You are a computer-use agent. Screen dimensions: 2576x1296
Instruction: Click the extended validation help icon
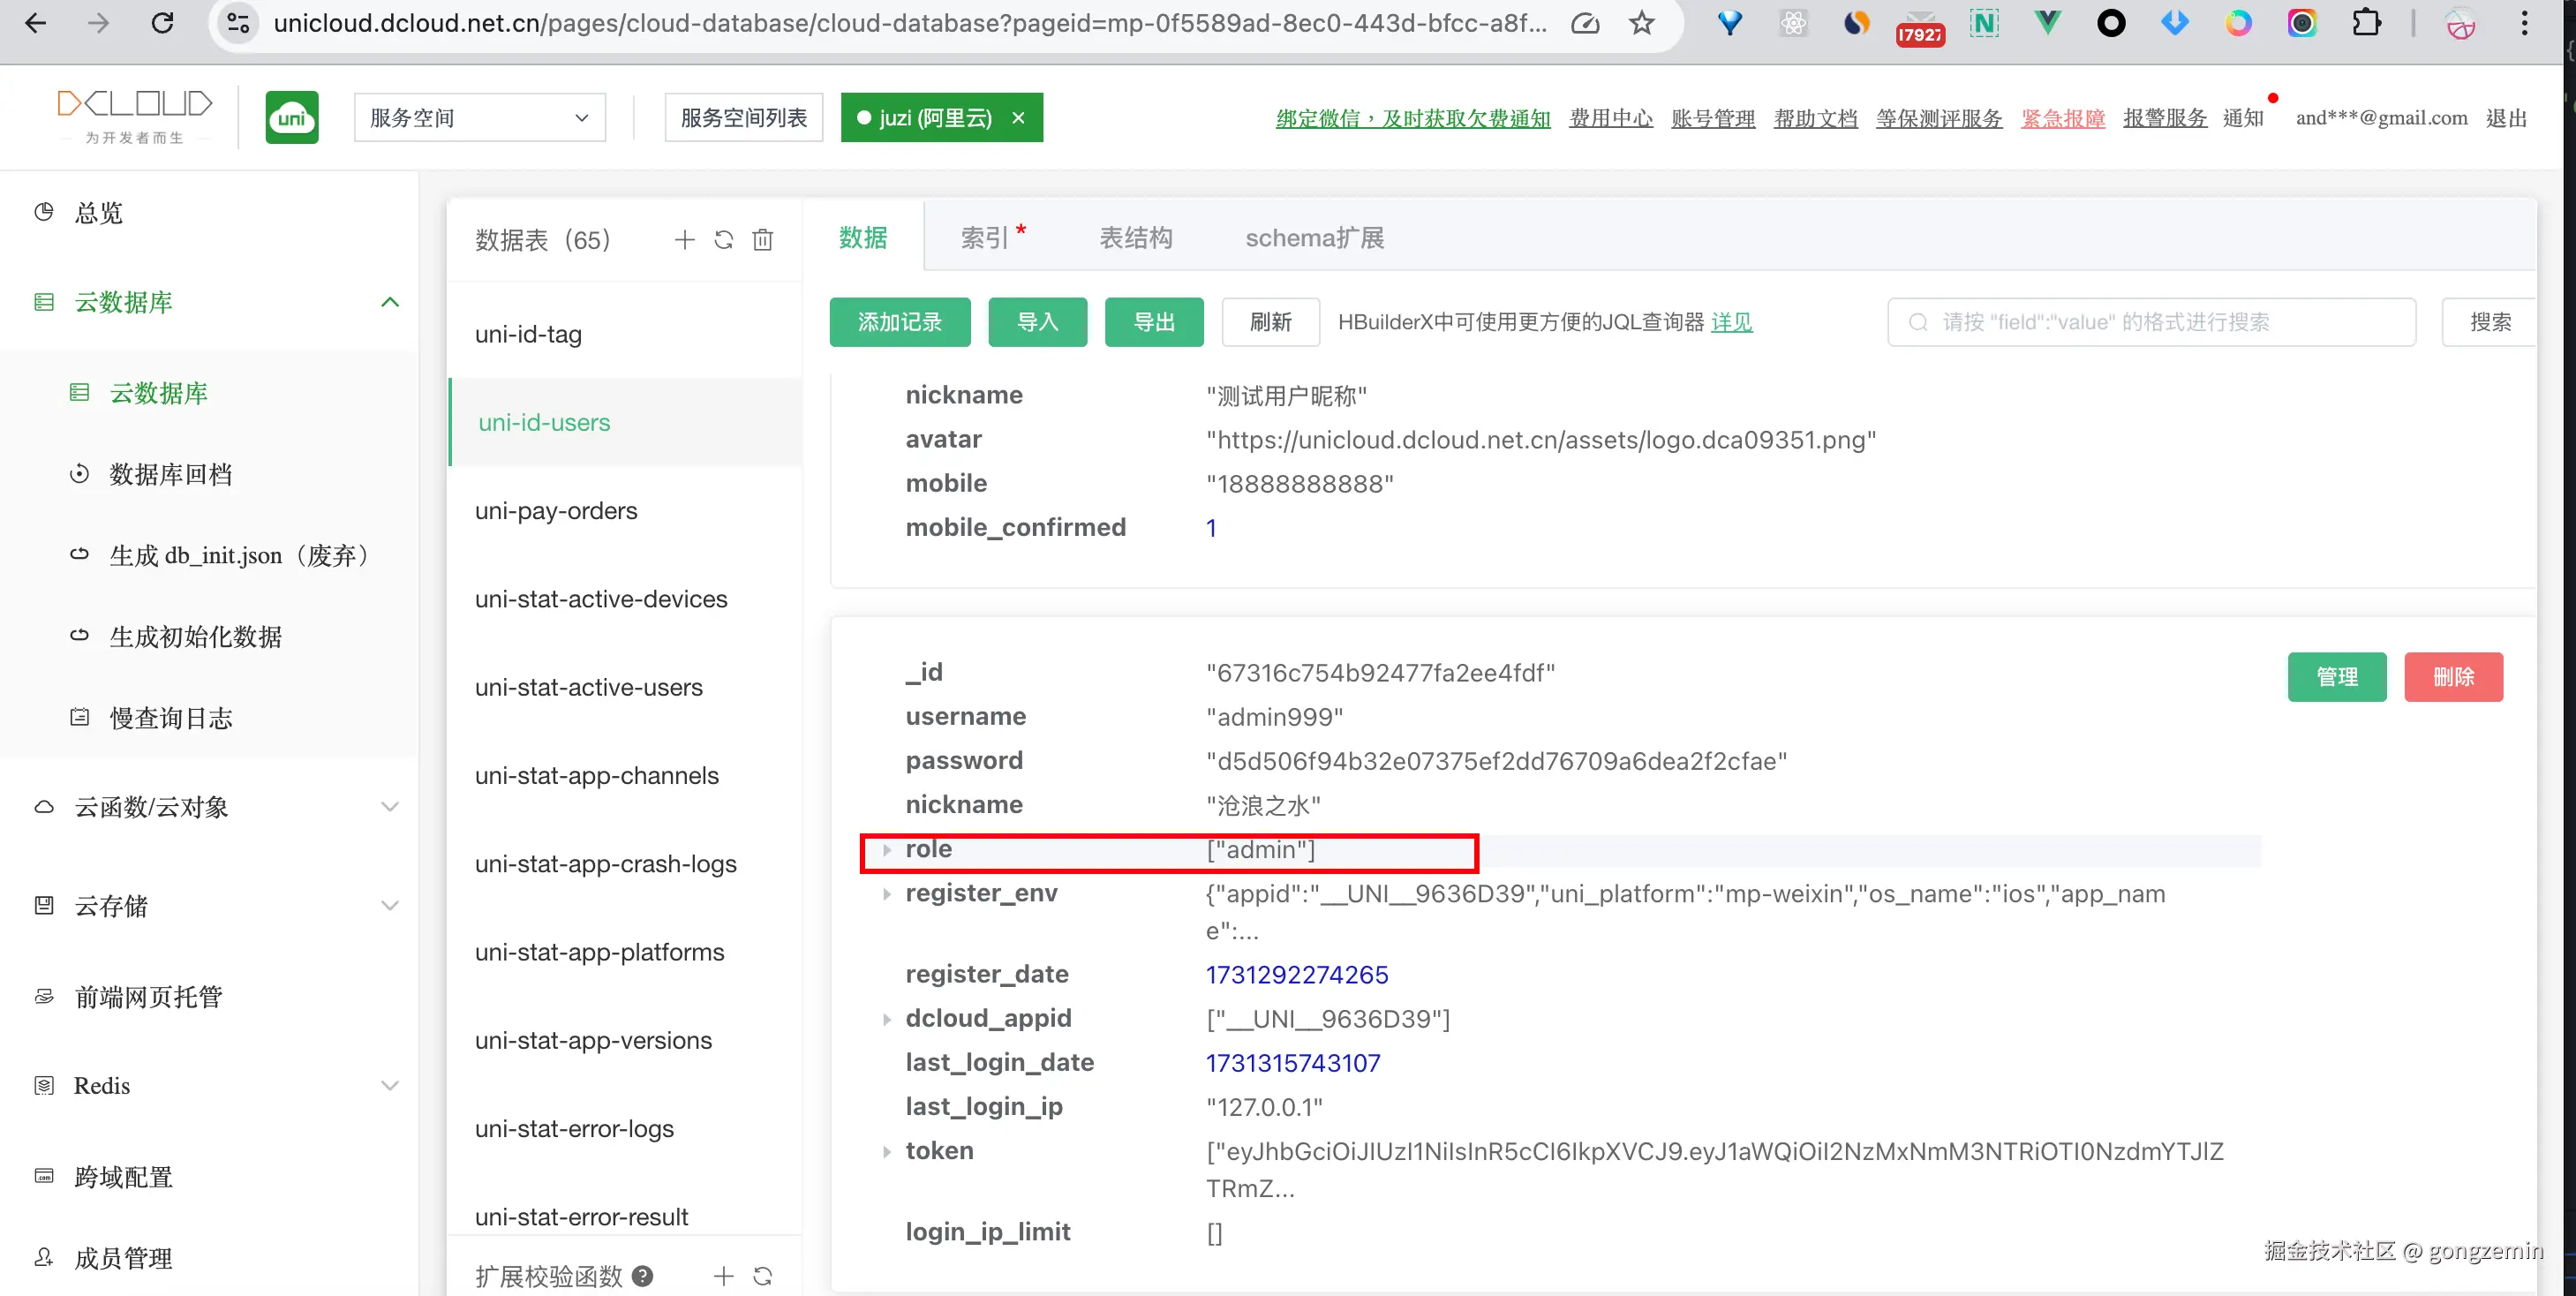click(643, 1276)
